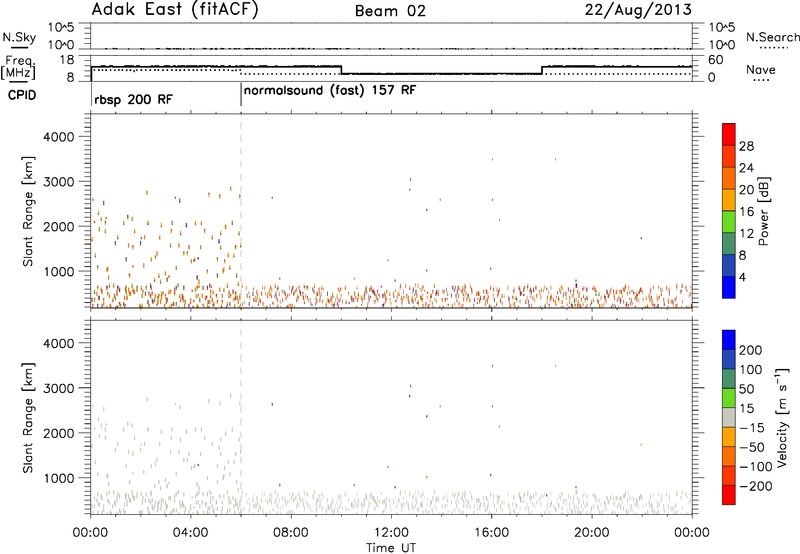800x554 pixels.
Task: Click the '04:00' time tick label
Action: (190, 533)
